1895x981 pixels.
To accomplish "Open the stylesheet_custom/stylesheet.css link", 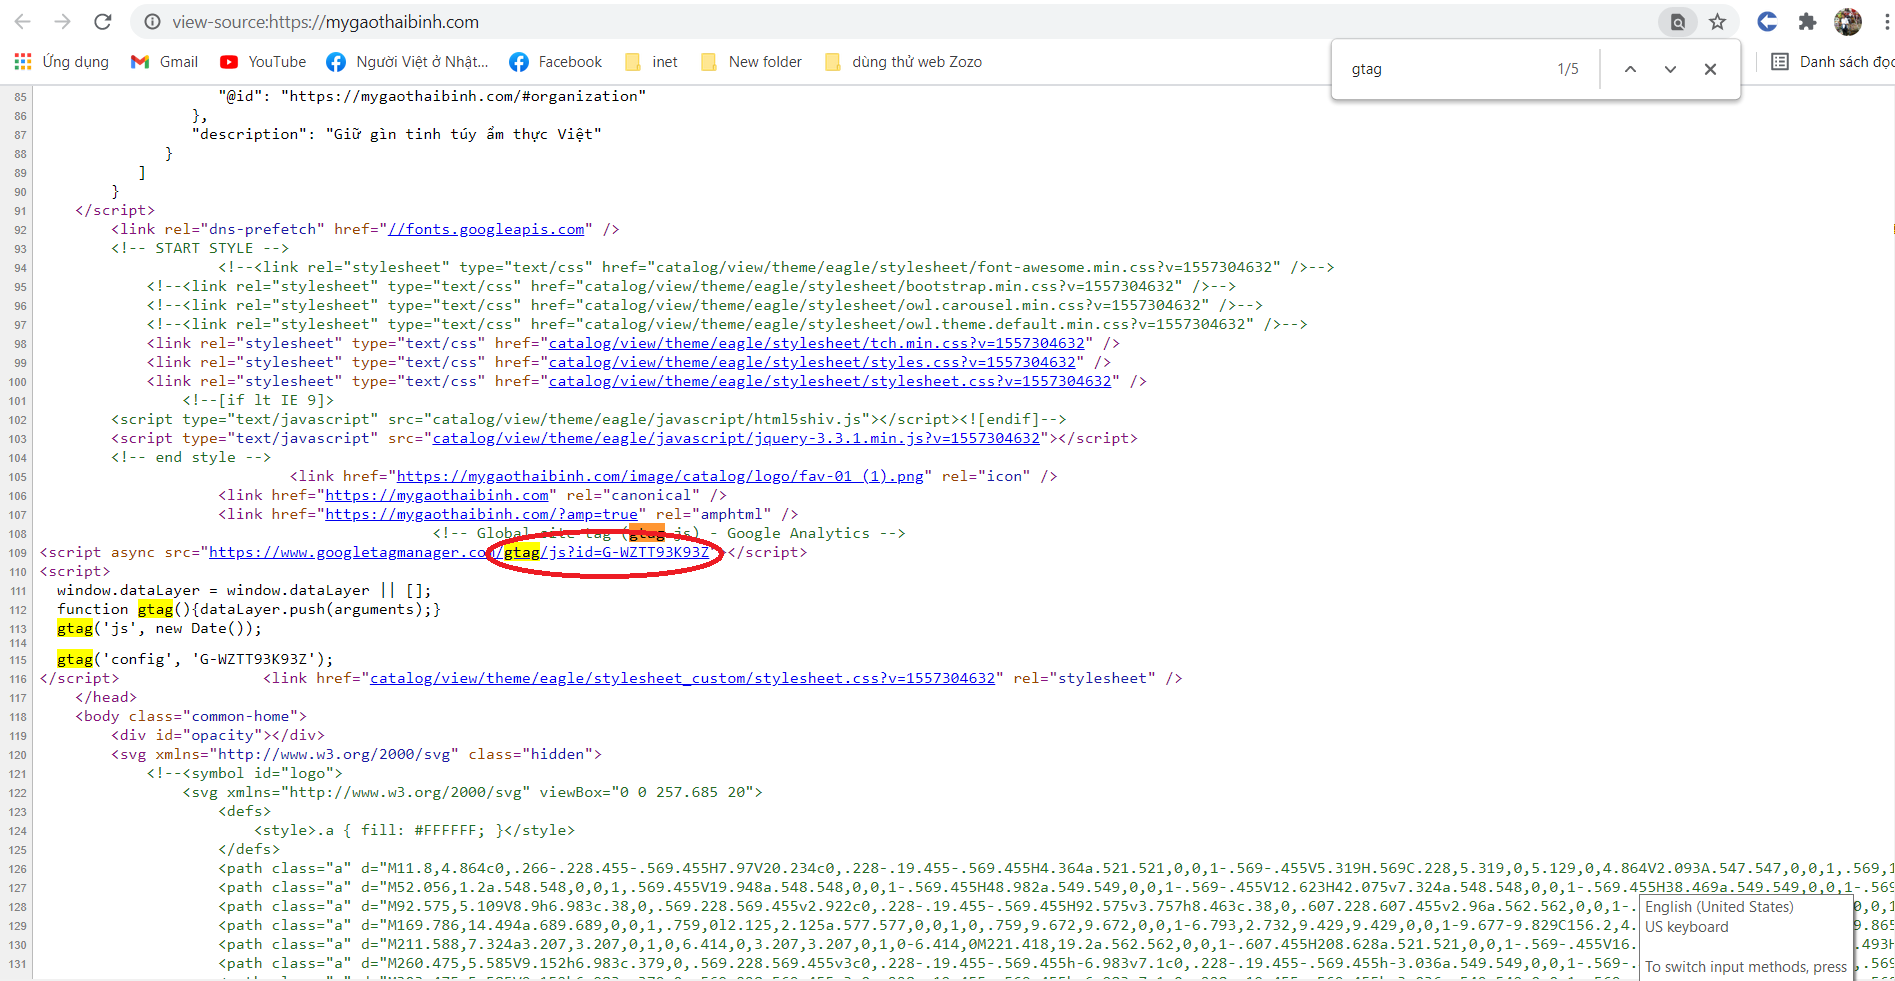I will (x=683, y=678).
